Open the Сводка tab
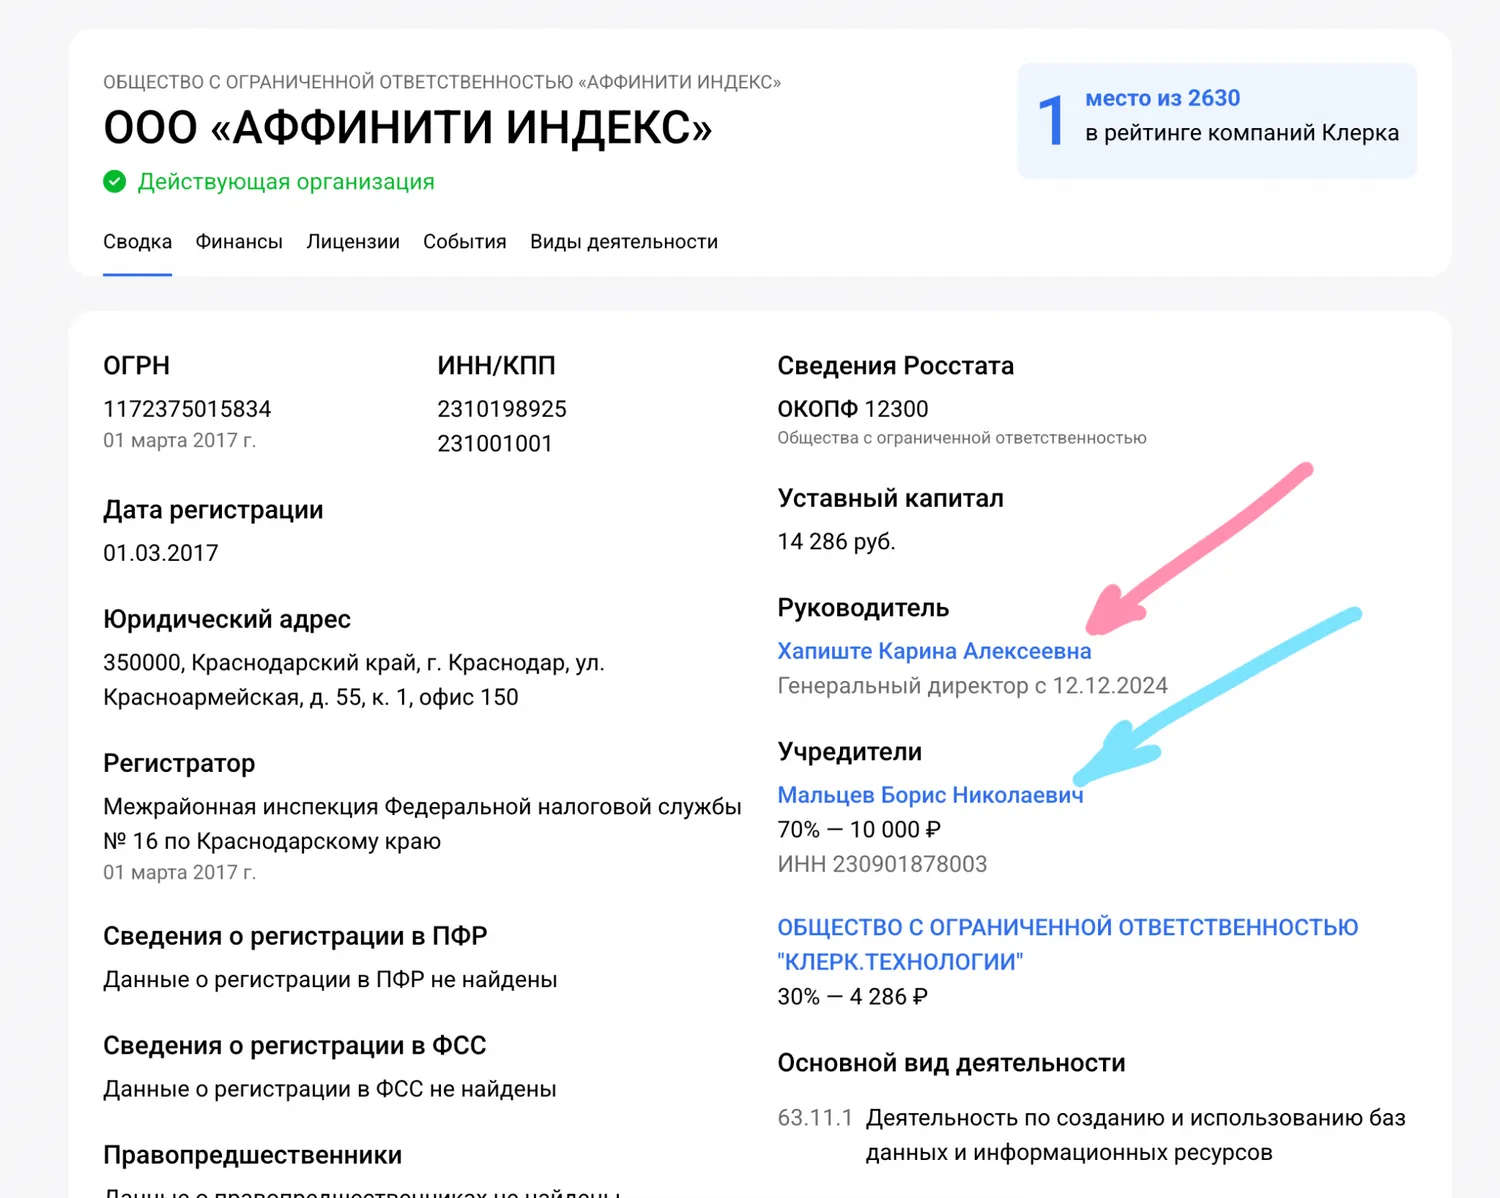The height and width of the screenshot is (1198, 1500). point(137,242)
